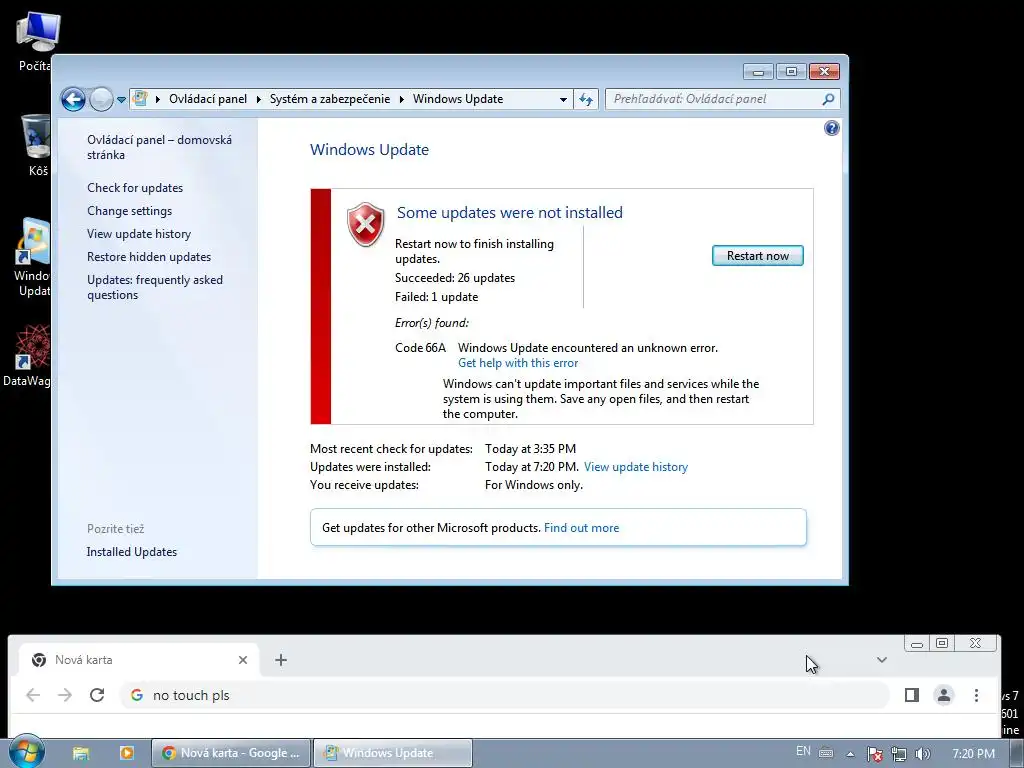The height and width of the screenshot is (768, 1024).
Task: Open the Computer desktop icon
Action: 35,40
